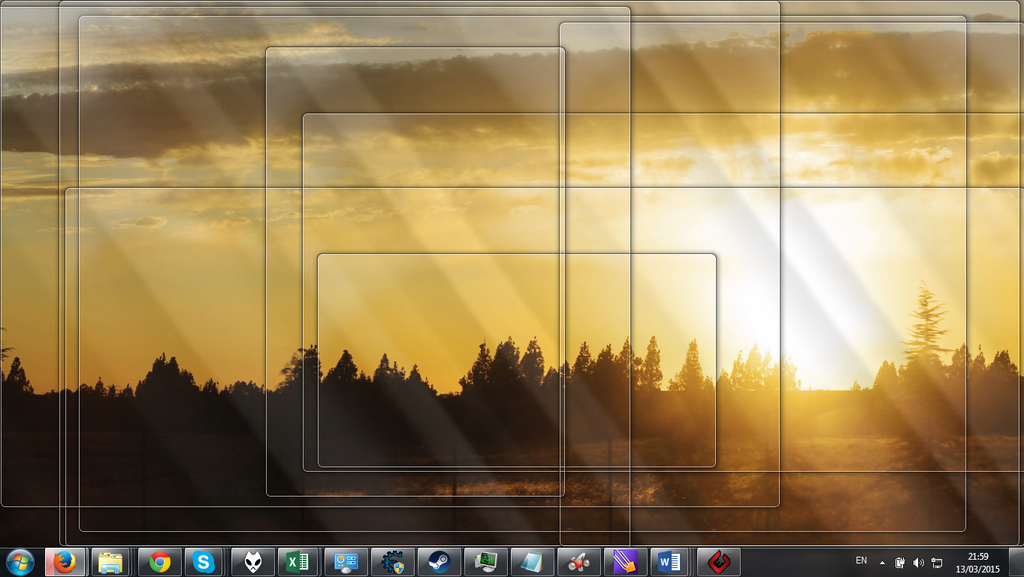The height and width of the screenshot is (577, 1024).
Task: Open the red molecule taskbar icon
Action: [579, 562]
